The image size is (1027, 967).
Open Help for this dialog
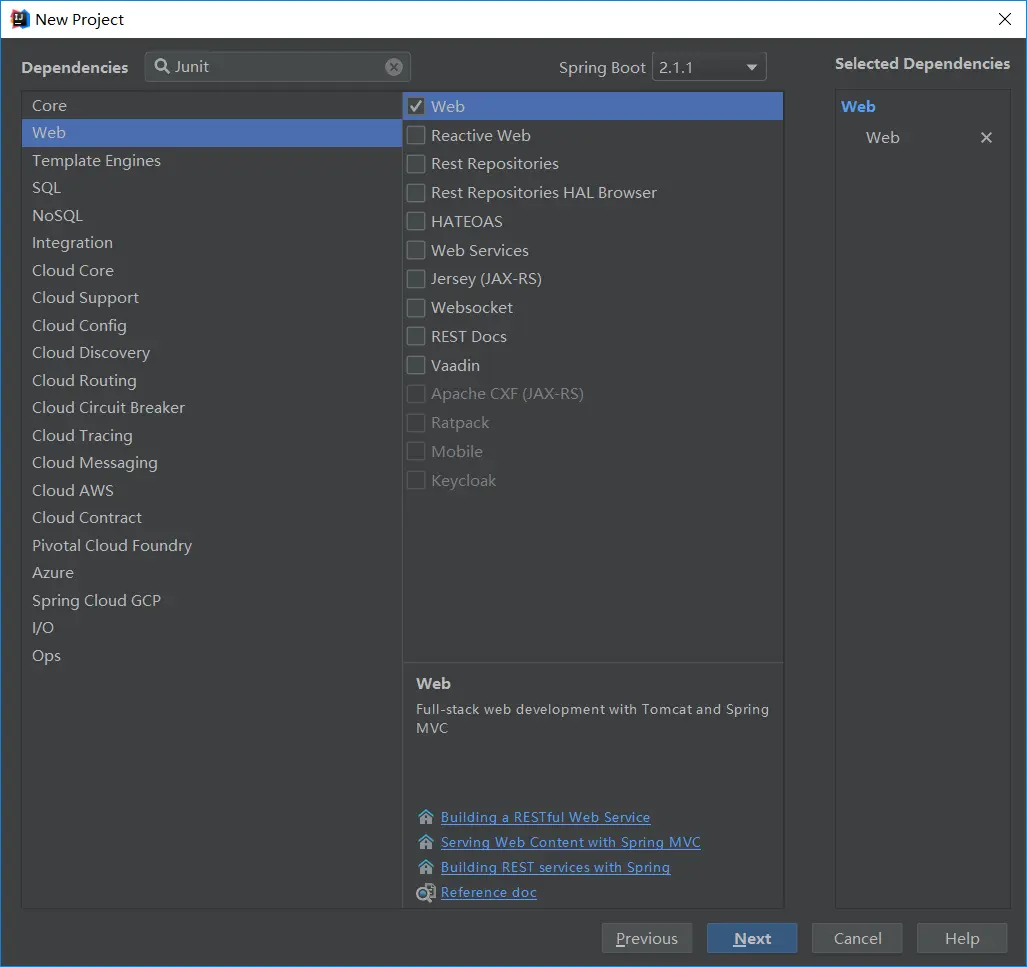tap(962, 938)
